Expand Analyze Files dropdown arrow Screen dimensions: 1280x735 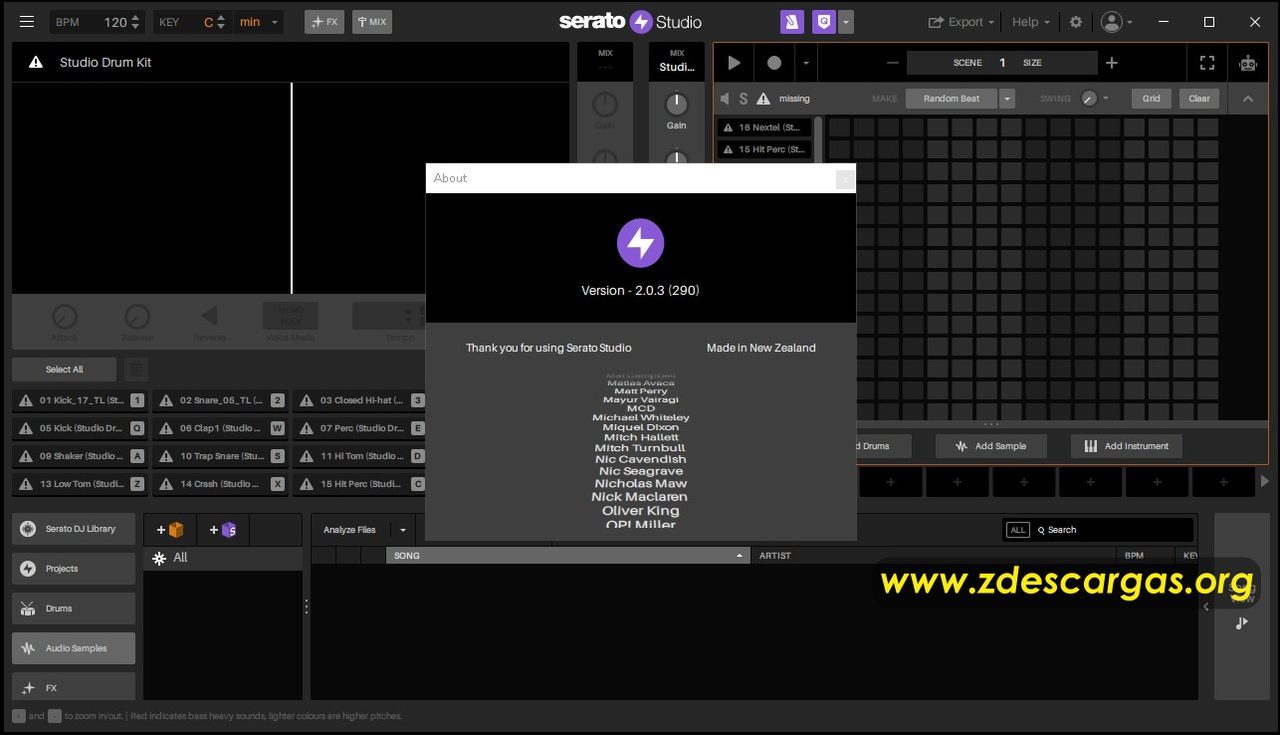[403, 530]
